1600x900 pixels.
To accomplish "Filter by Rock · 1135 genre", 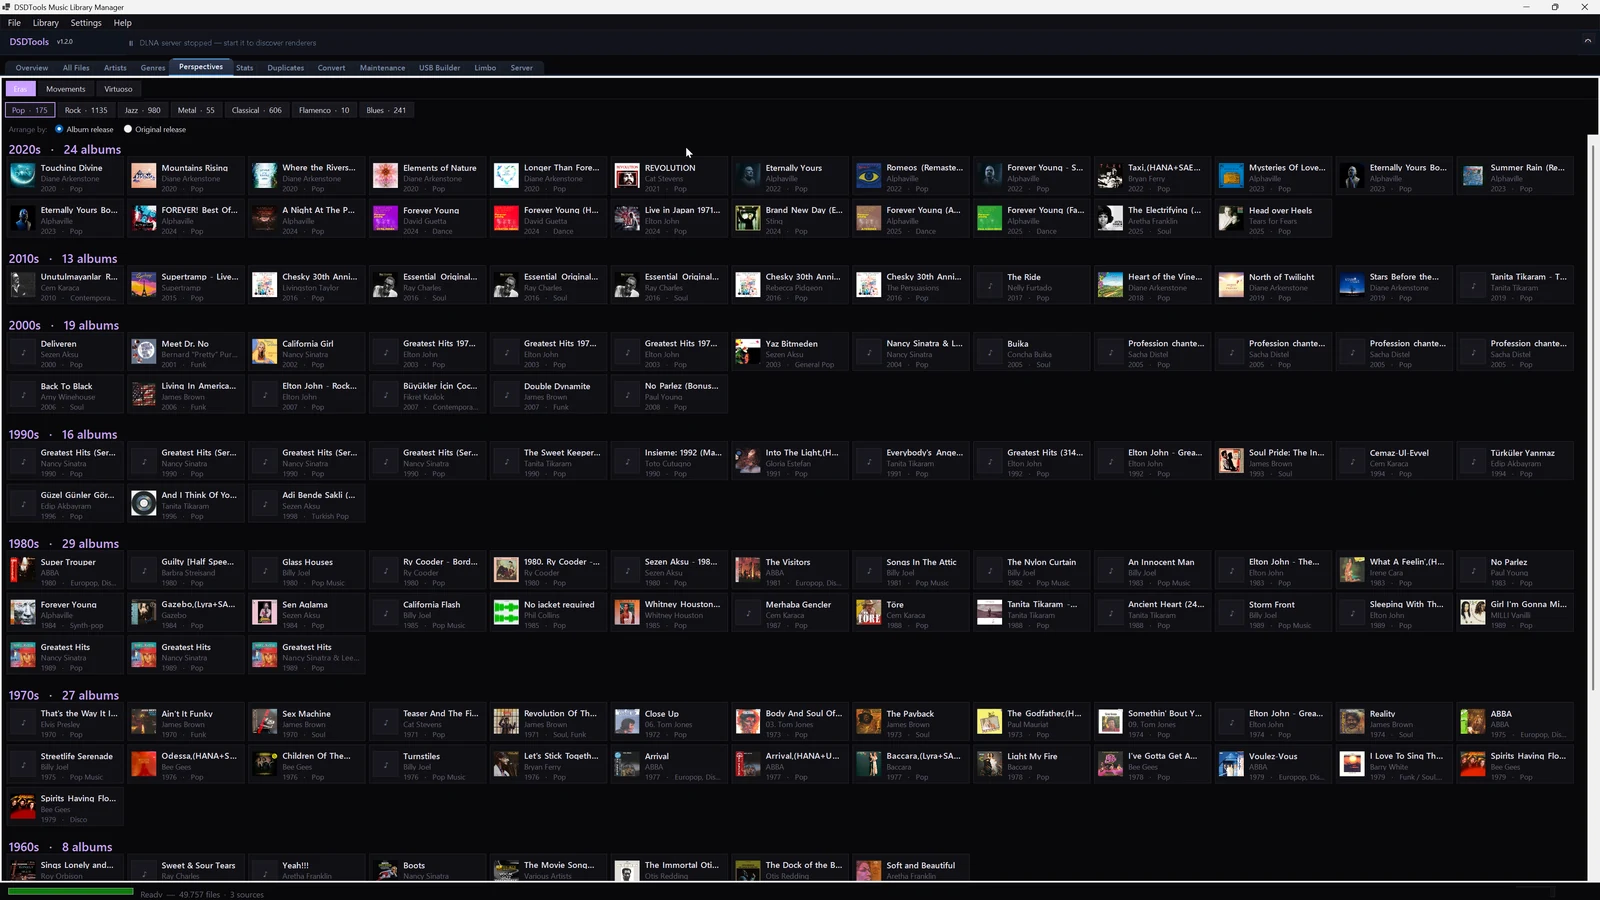I will 86,110.
